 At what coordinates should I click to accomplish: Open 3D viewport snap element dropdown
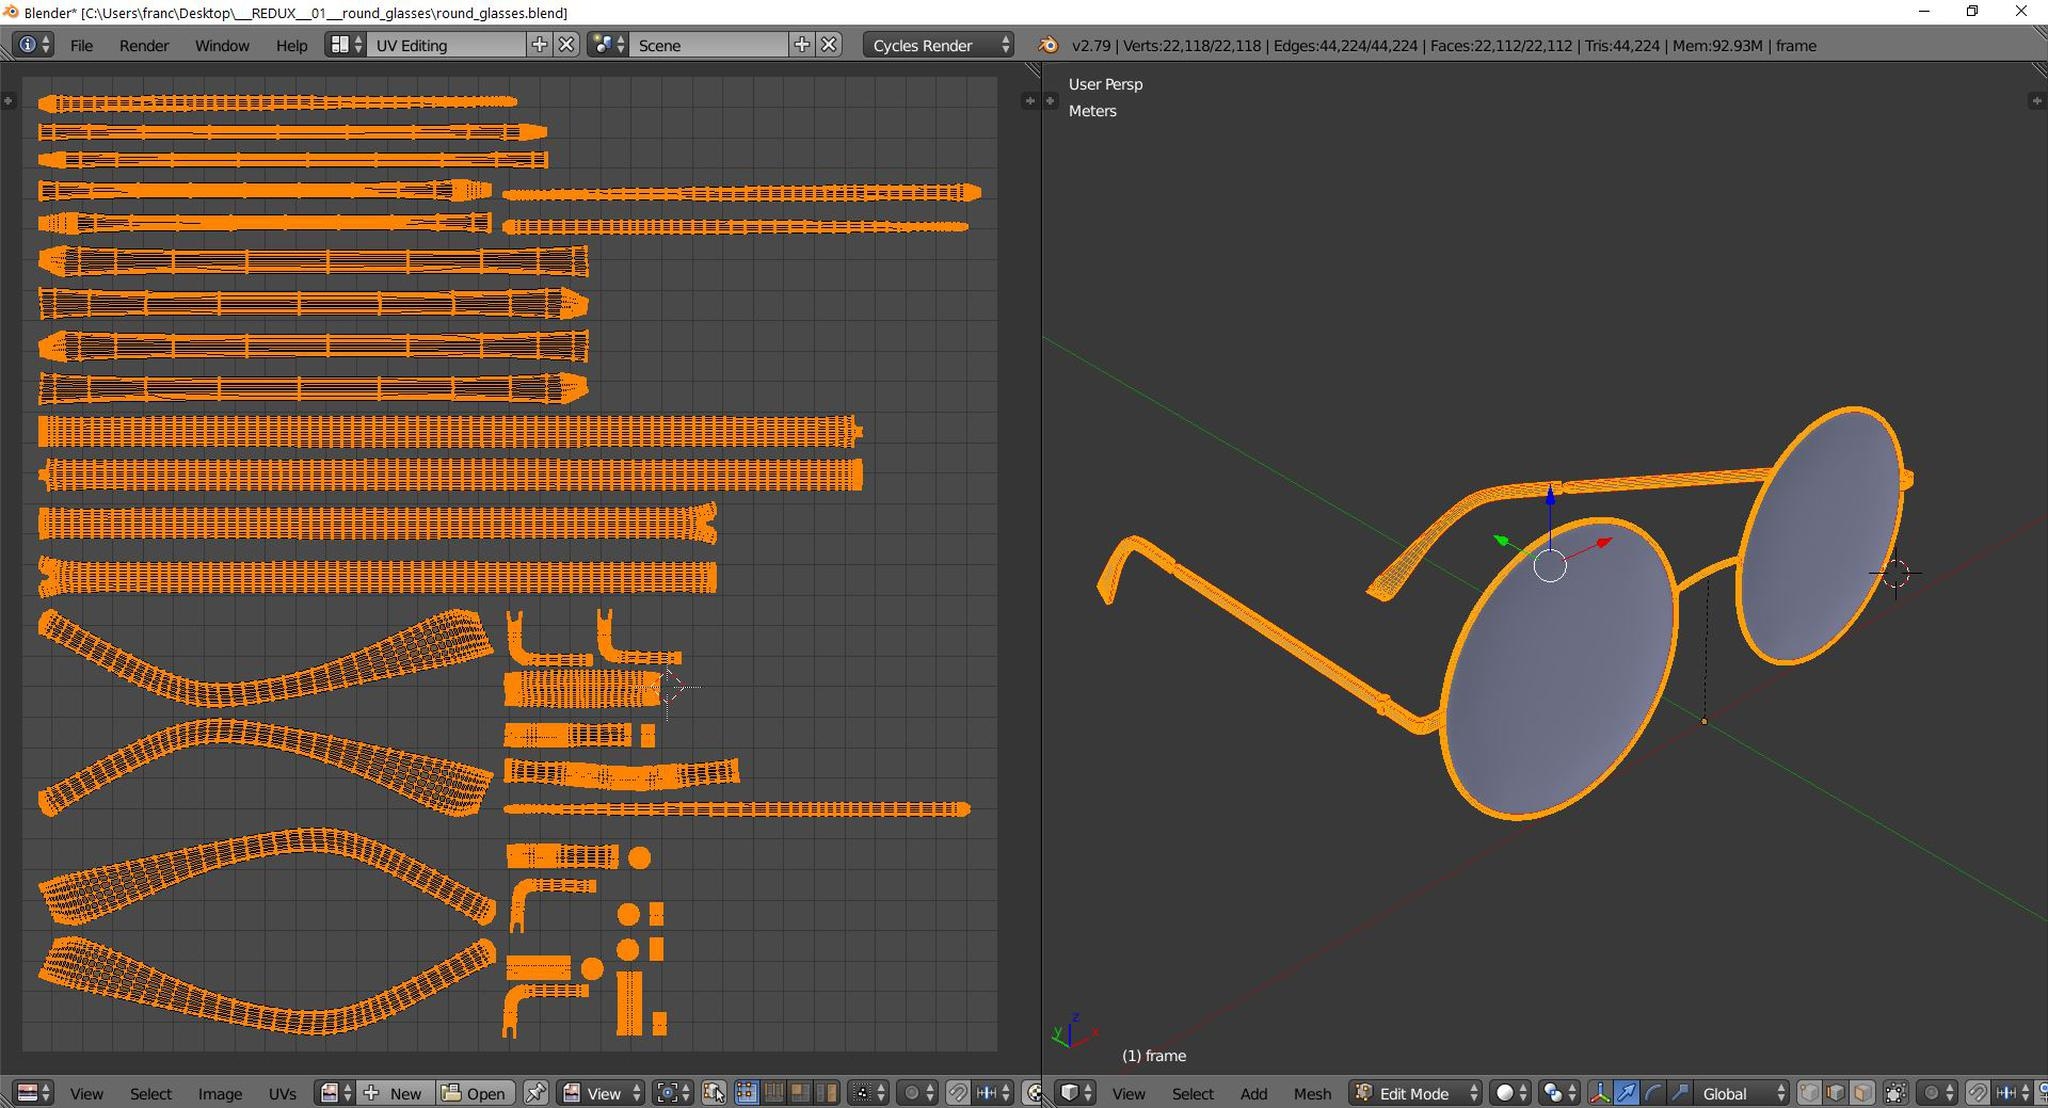point(2012,1093)
